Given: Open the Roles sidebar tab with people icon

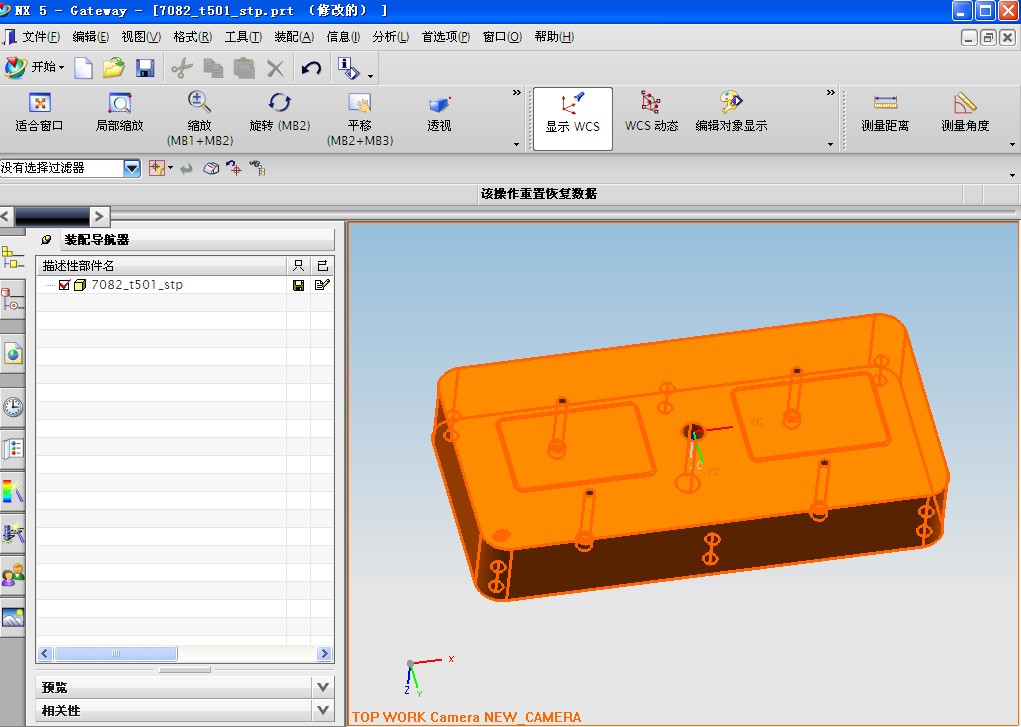Looking at the screenshot, I should click(12, 575).
